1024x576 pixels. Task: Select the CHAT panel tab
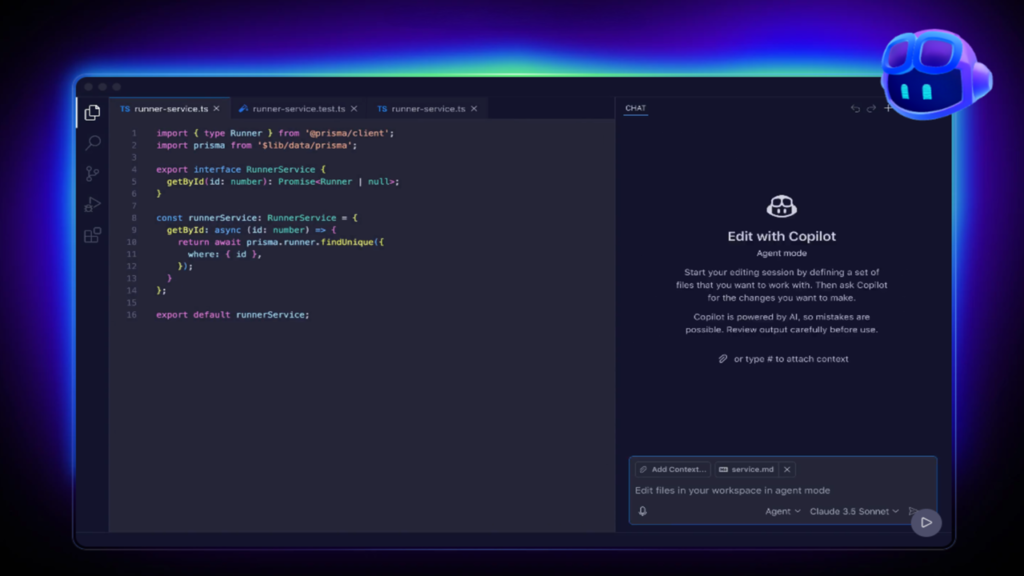click(635, 108)
